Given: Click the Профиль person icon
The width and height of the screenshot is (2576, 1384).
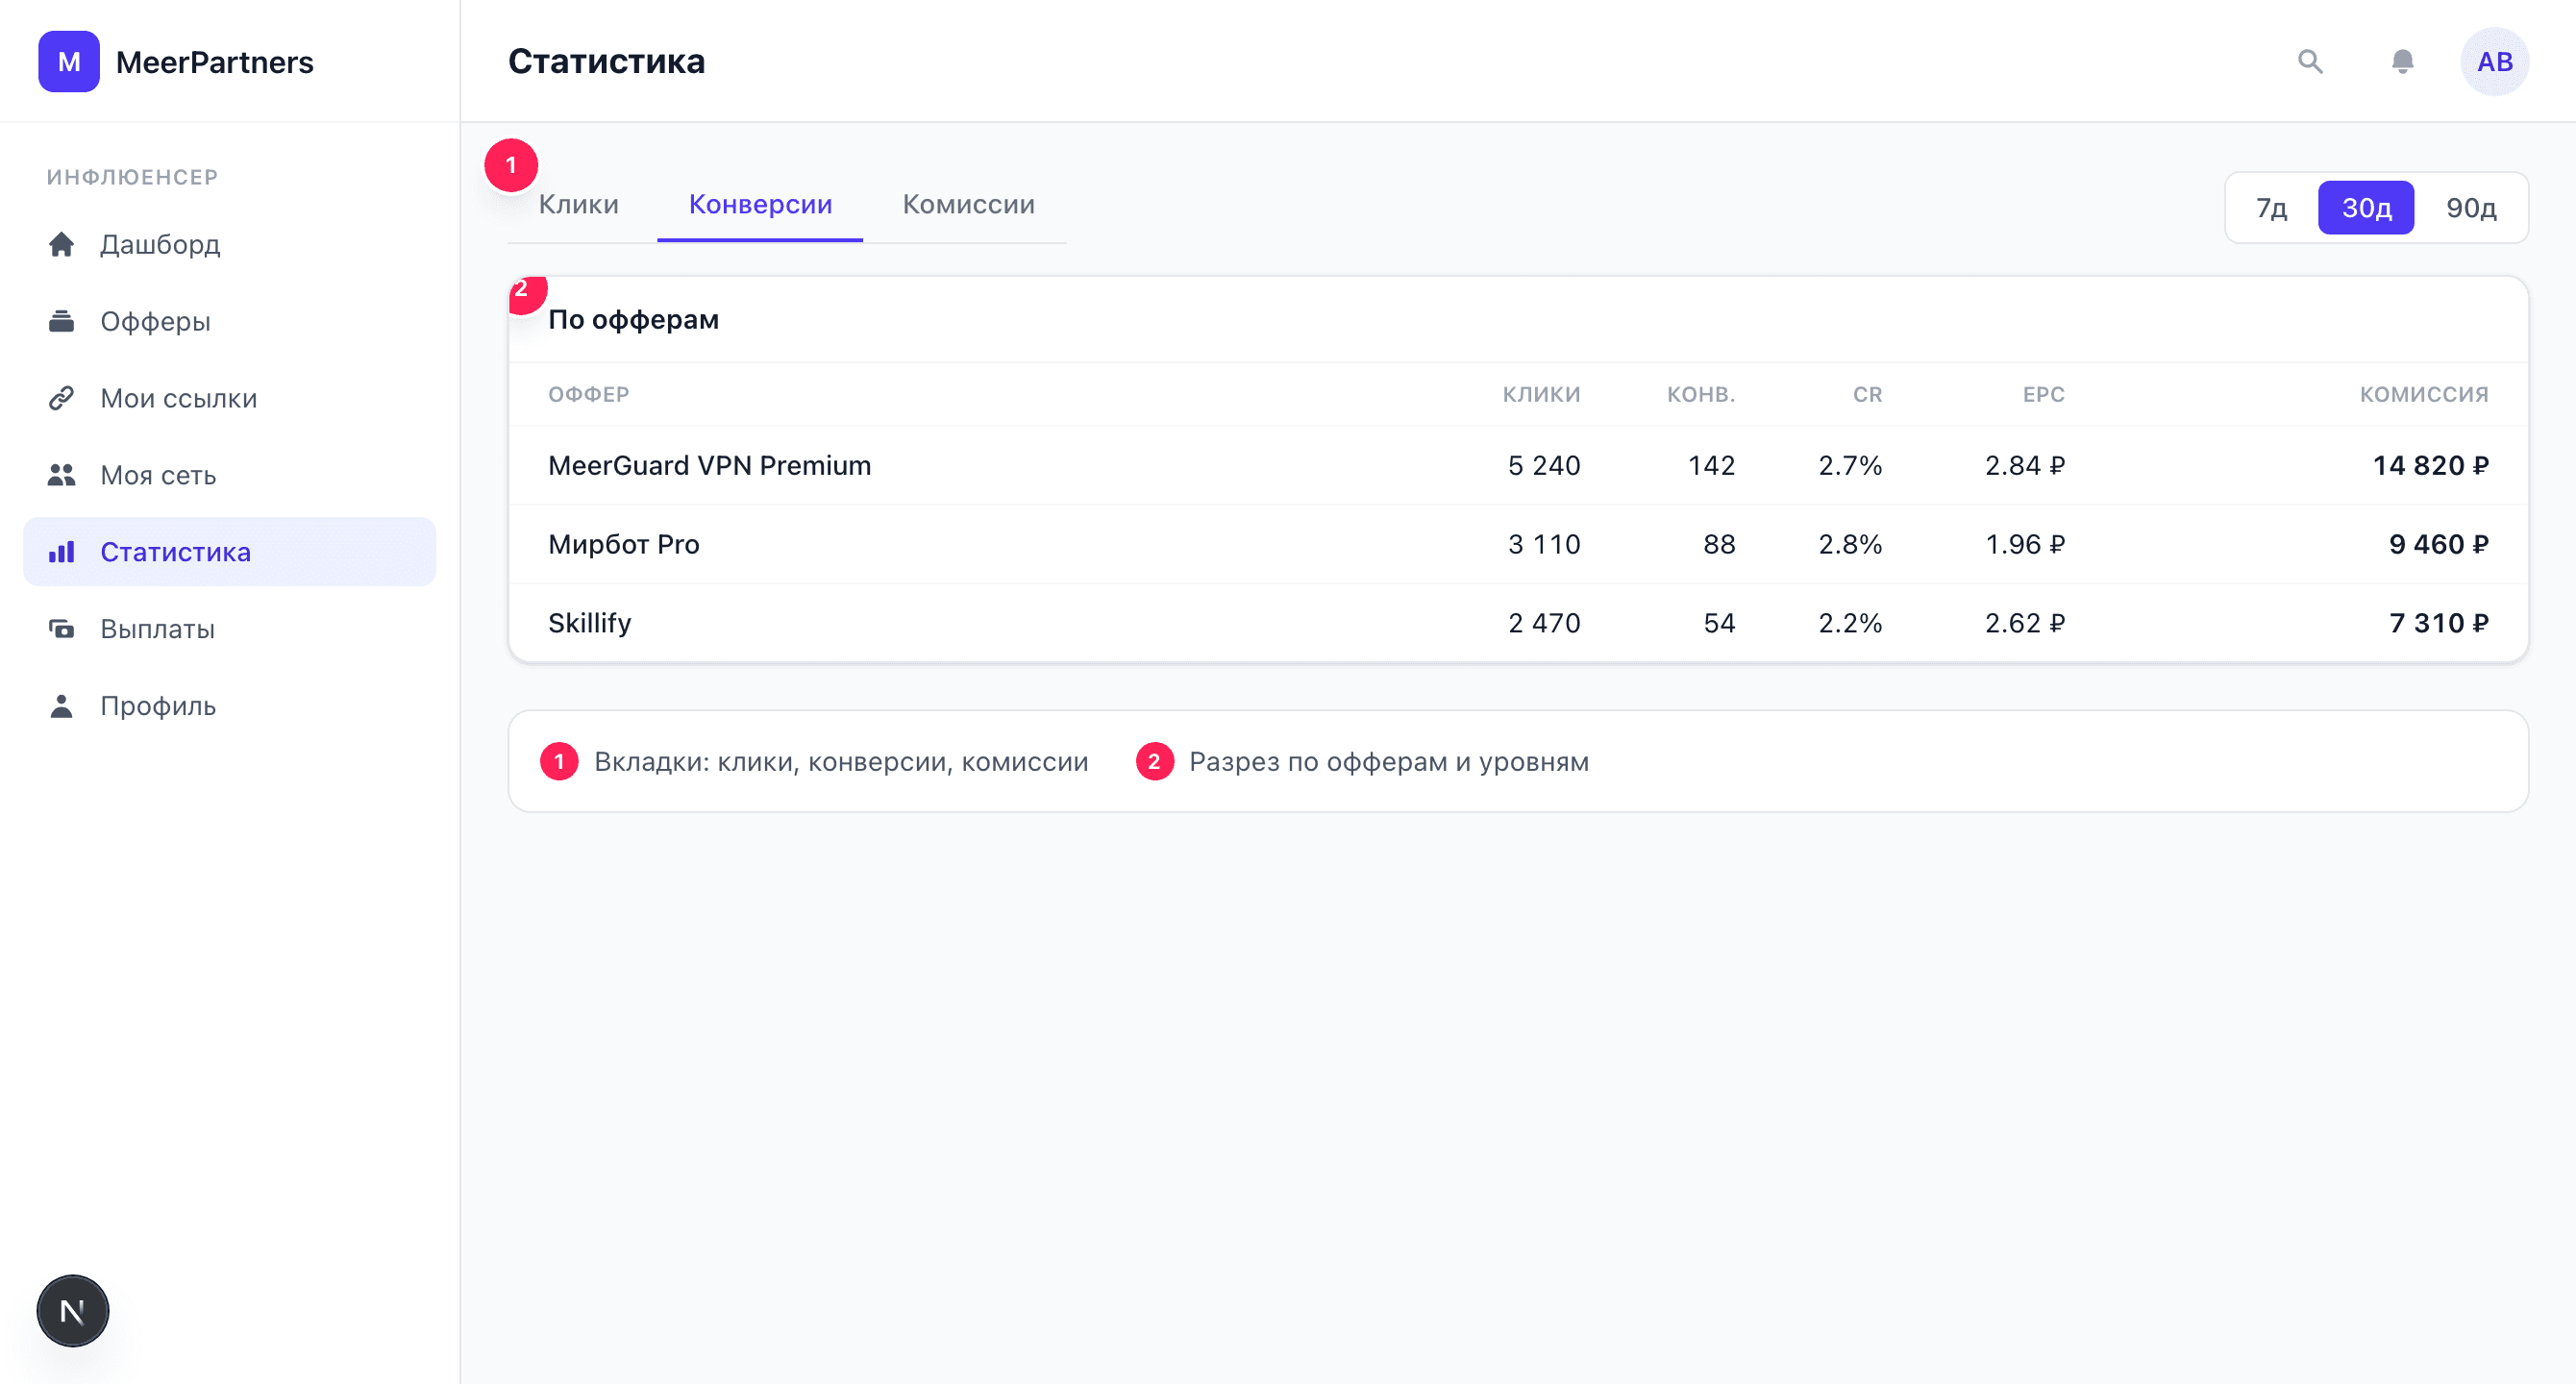Looking at the screenshot, I should tap(62, 706).
